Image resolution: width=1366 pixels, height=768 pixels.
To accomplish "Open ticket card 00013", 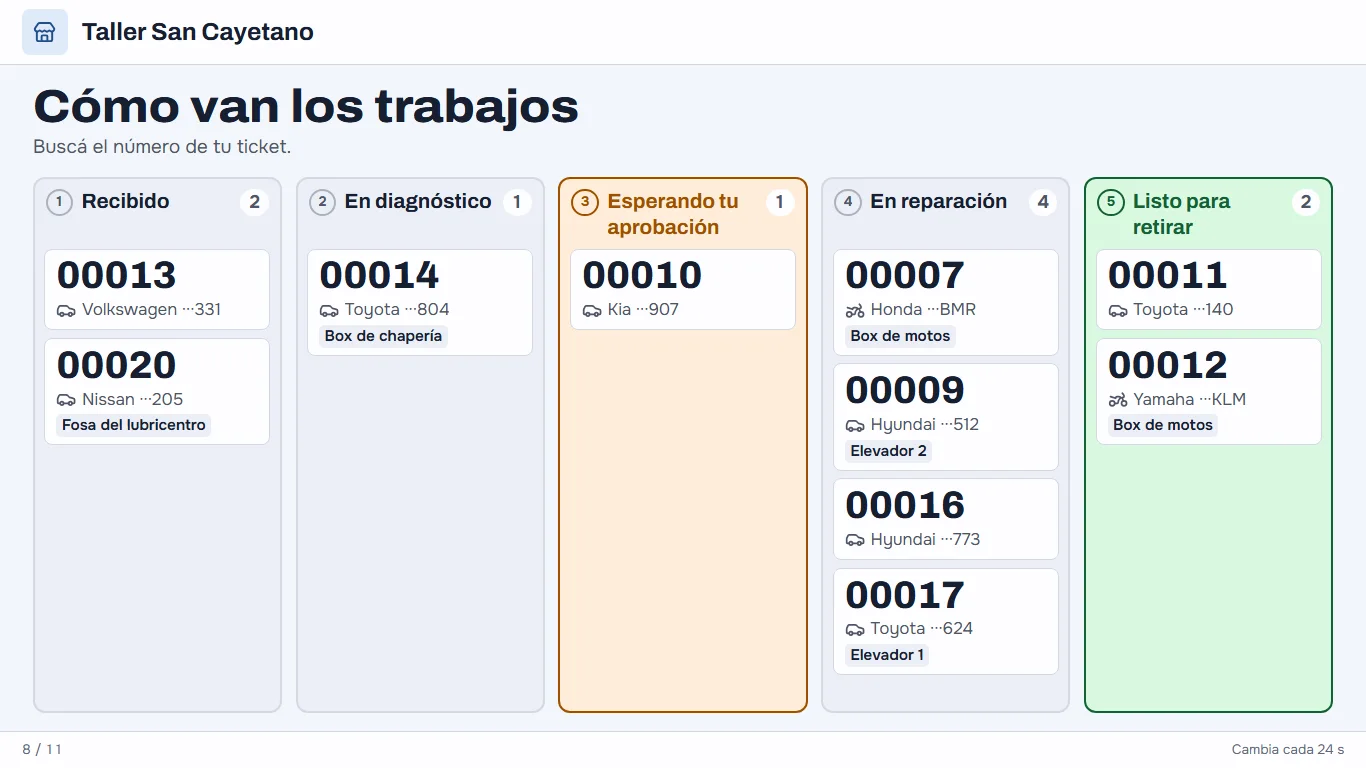I will 157,289.
